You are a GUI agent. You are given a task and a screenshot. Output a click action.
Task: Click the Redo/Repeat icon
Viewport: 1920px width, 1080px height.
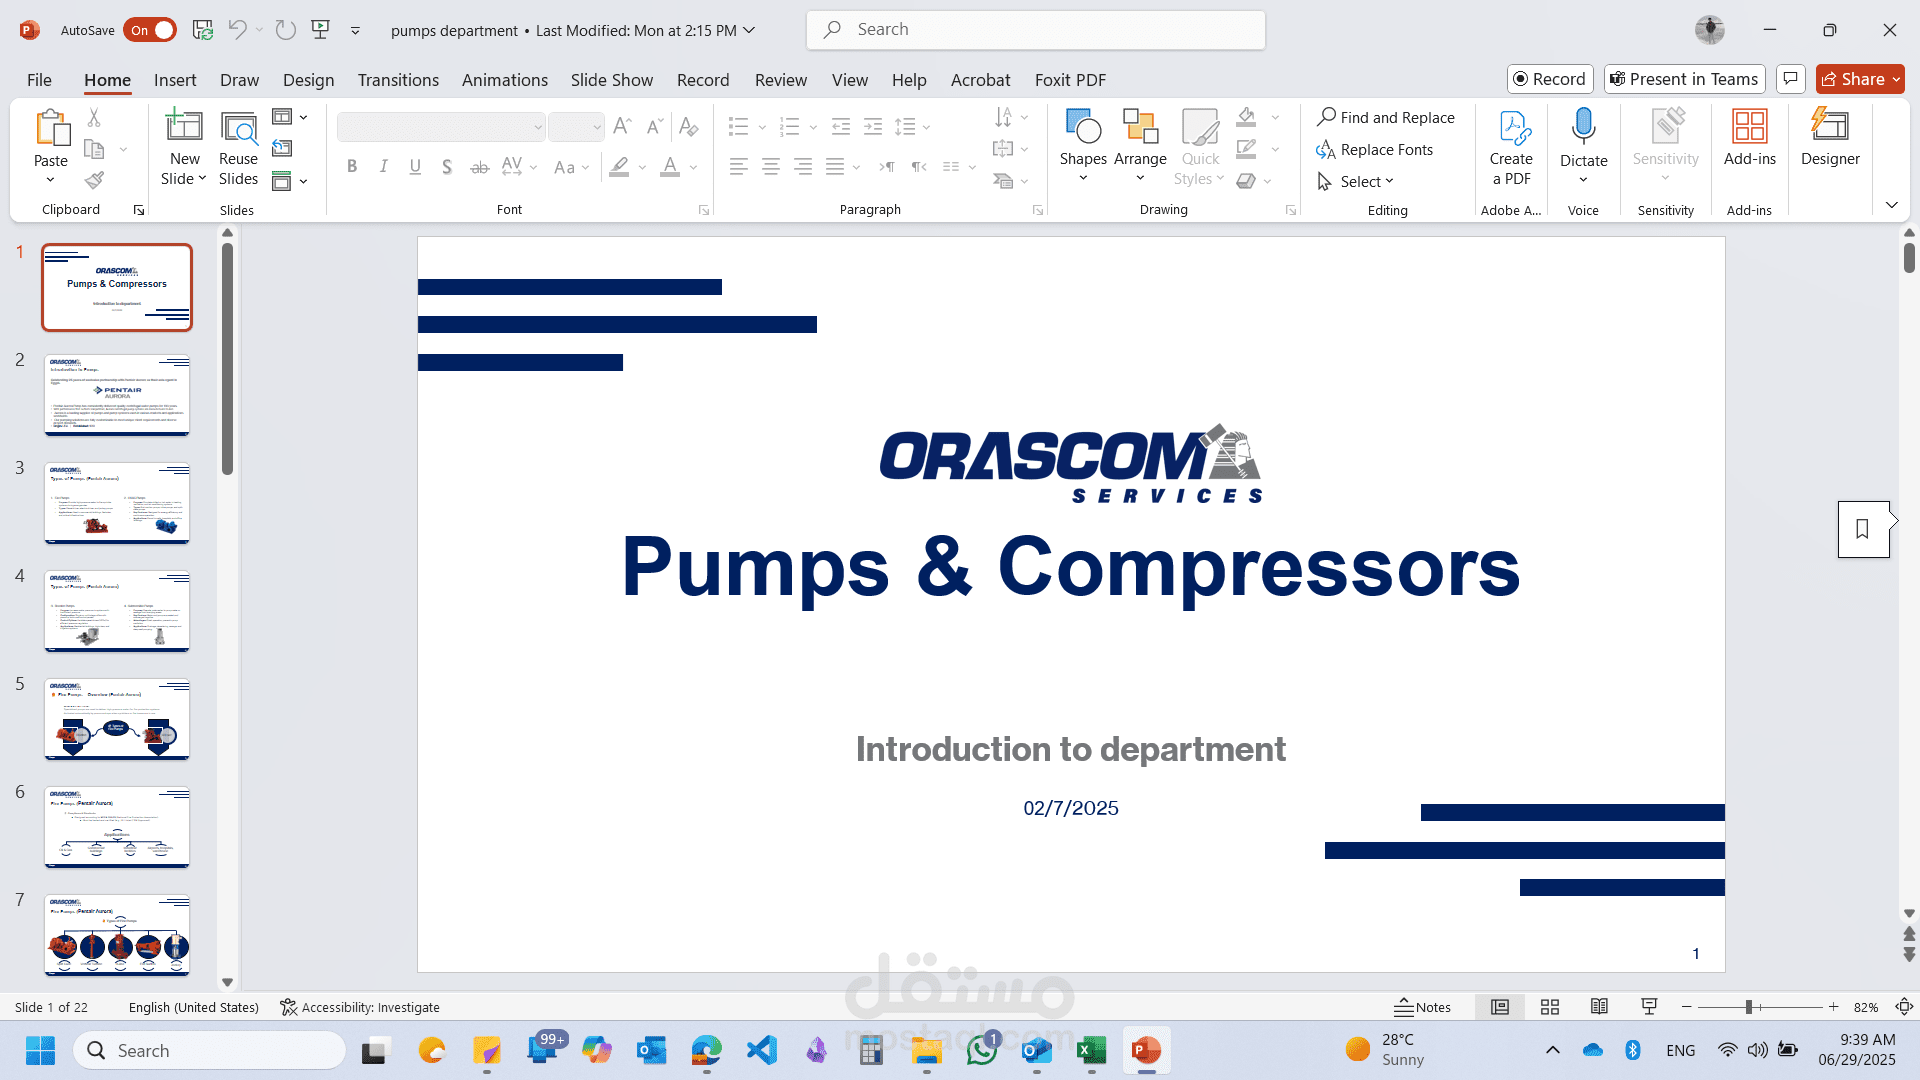click(x=286, y=30)
